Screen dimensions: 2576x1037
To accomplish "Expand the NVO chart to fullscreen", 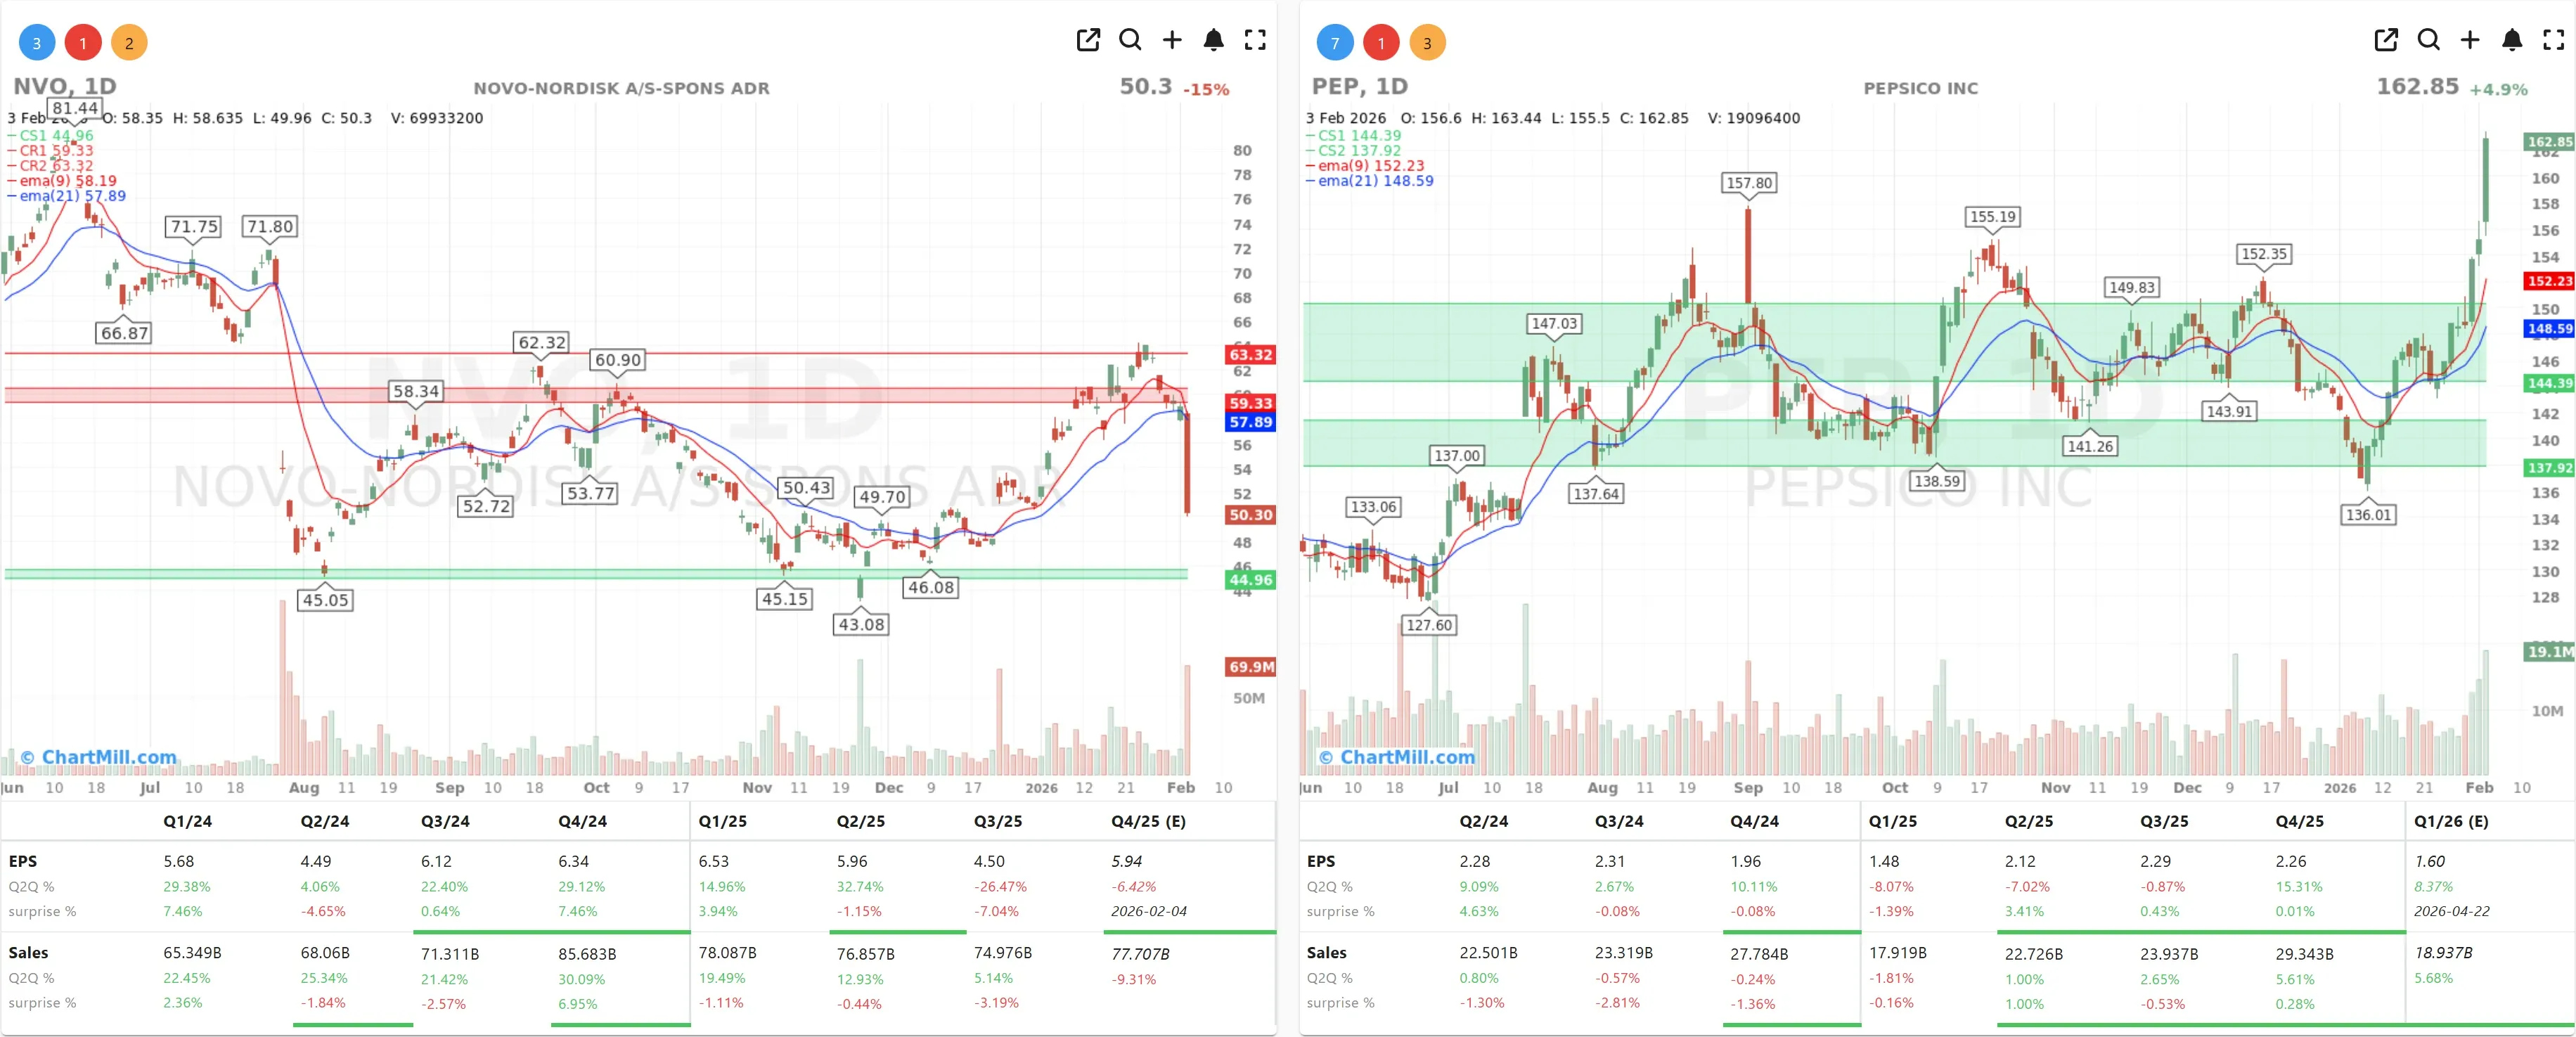I will pyautogui.click(x=1255, y=40).
